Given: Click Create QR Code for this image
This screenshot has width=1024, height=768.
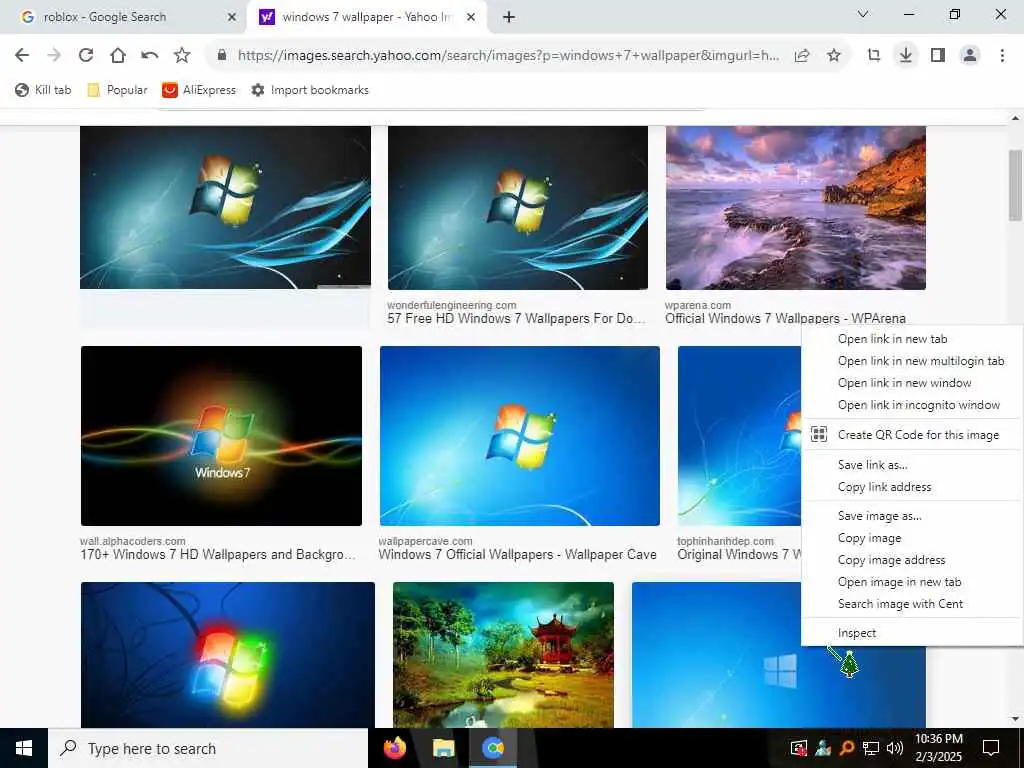Looking at the screenshot, I should pyautogui.click(x=912, y=435).
